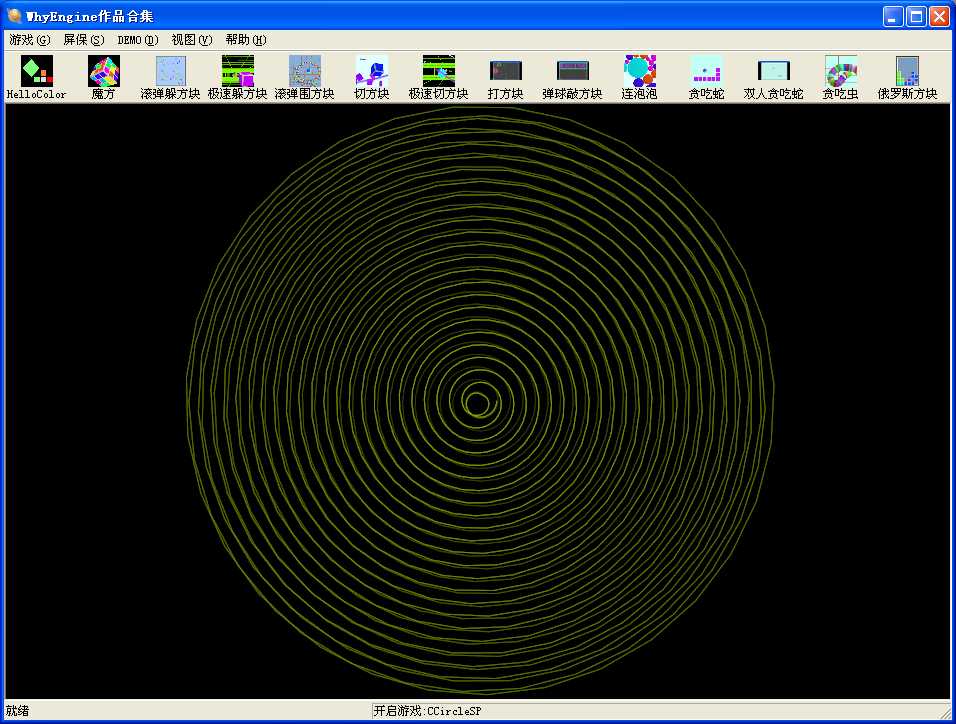The height and width of the screenshot is (724, 956).
Task: Select the 极速躲方块 toolbar icon
Action: click(x=238, y=72)
